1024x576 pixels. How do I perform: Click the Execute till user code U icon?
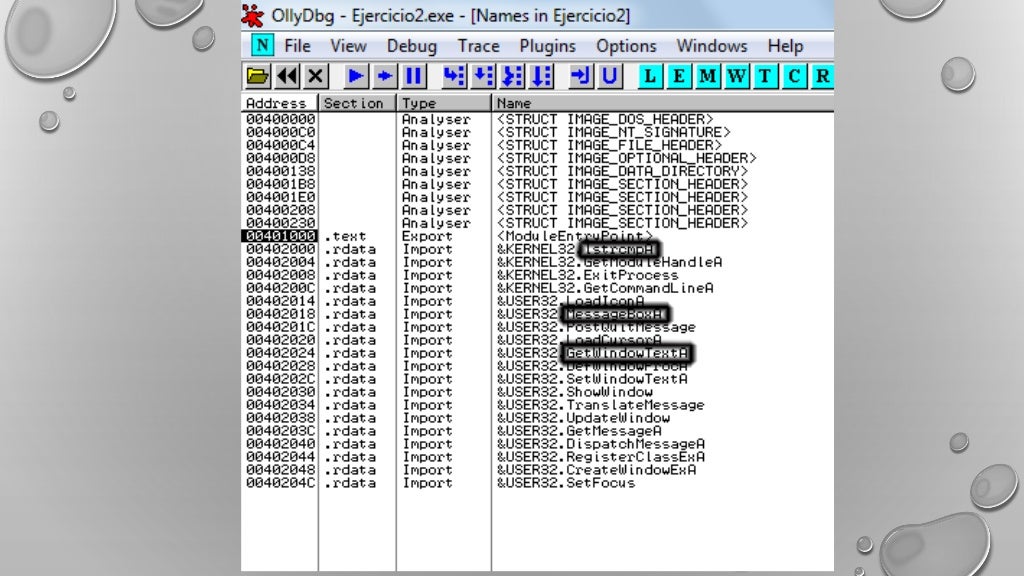pos(609,76)
